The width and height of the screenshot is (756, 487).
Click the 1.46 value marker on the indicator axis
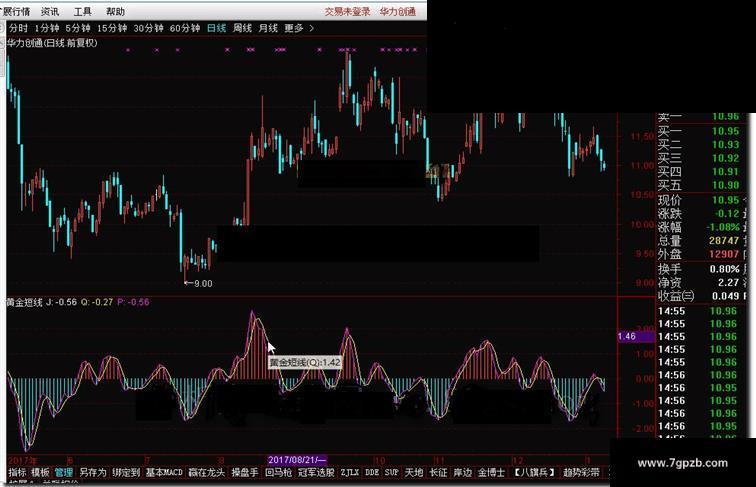[x=635, y=336]
